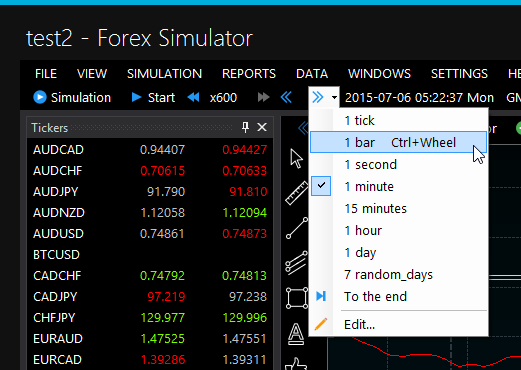
Task: Increase simulation speed with gray fast-forward arrows
Action: click(x=263, y=98)
